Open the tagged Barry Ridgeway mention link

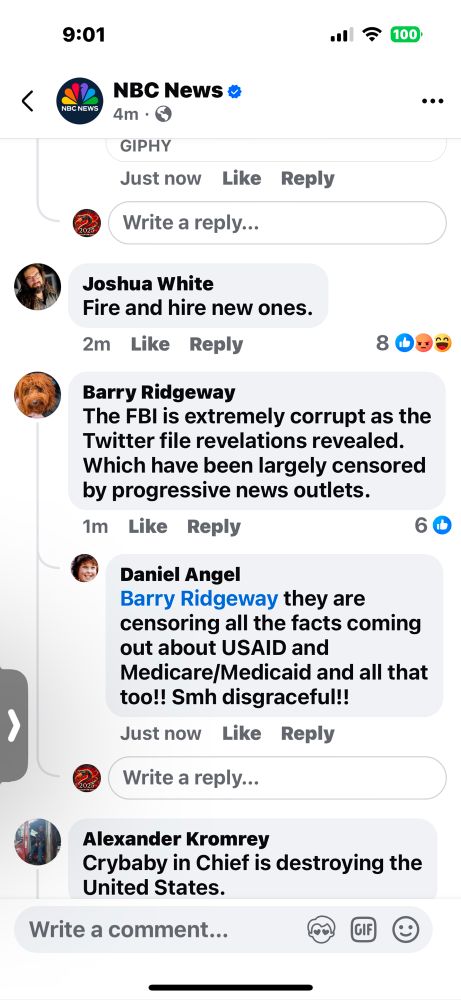click(199, 598)
